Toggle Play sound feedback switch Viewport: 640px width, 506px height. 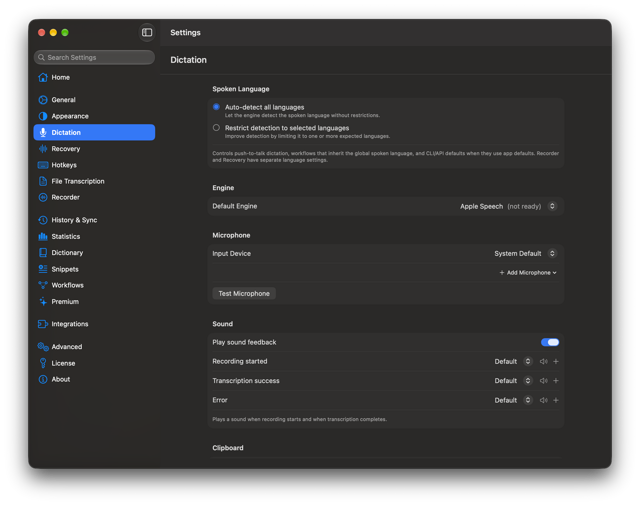coord(550,342)
